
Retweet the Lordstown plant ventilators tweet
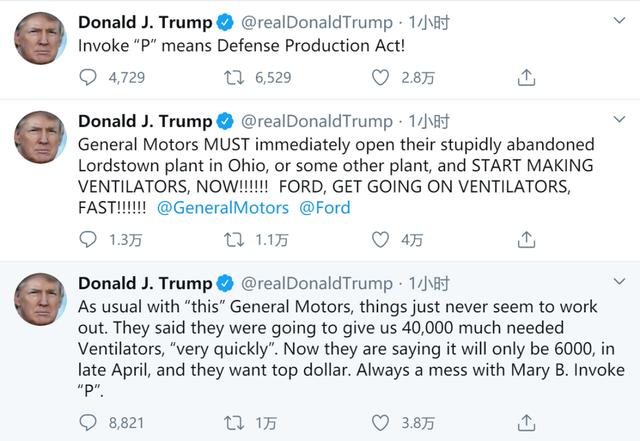coord(232,240)
